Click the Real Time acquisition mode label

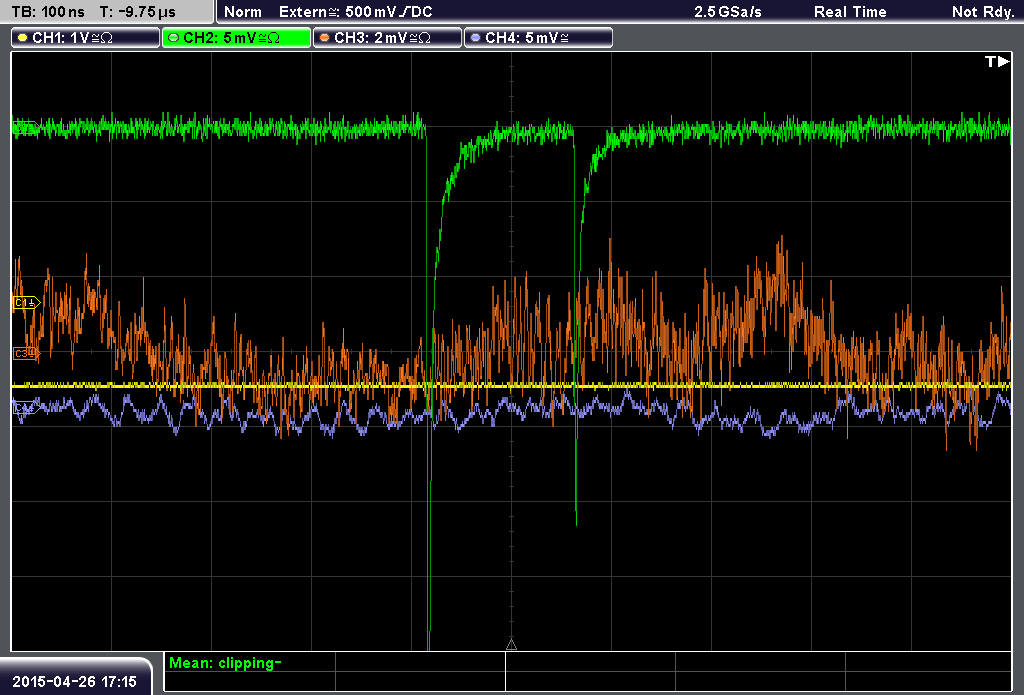point(850,12)
